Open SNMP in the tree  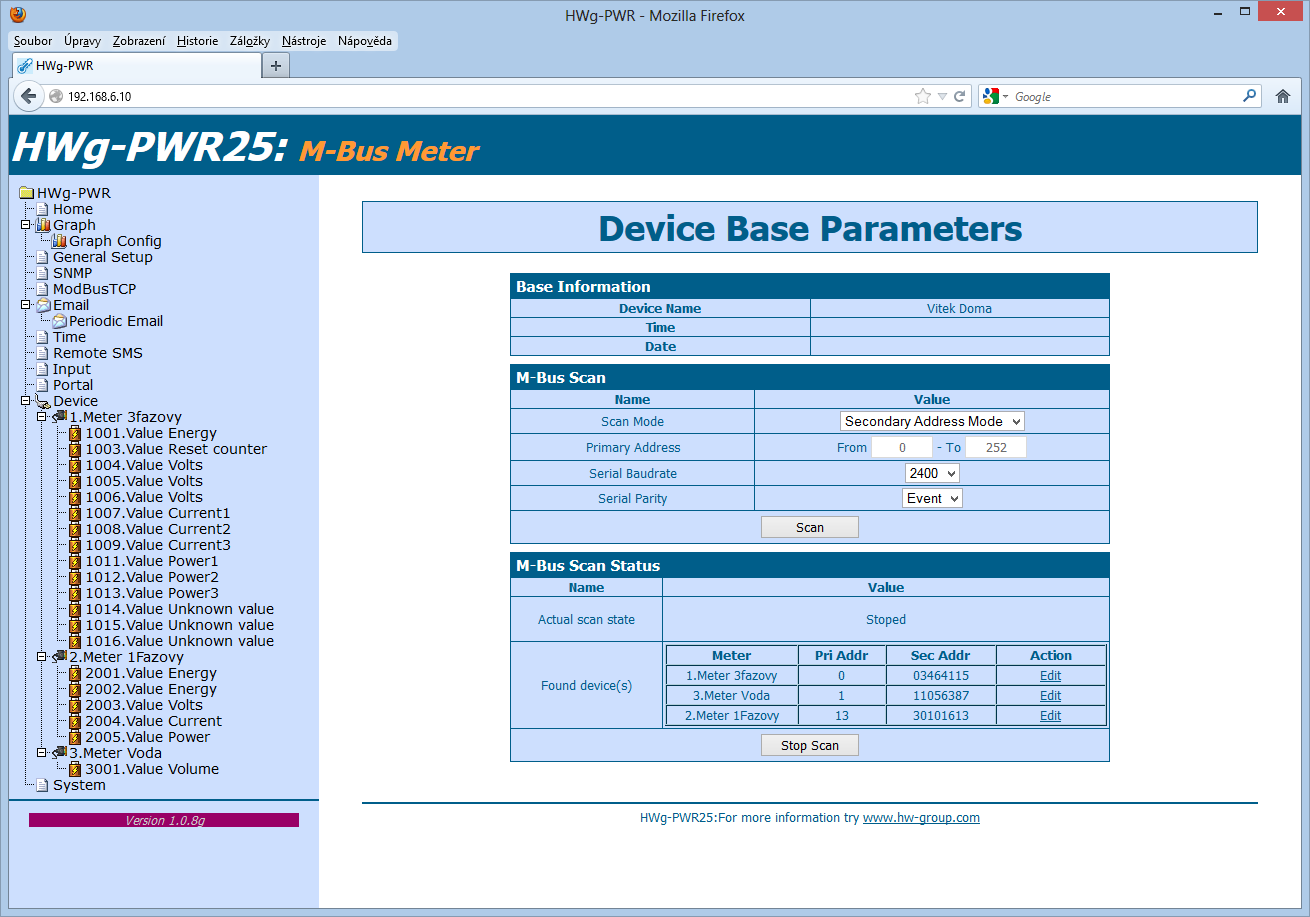(x=72, y=273)
